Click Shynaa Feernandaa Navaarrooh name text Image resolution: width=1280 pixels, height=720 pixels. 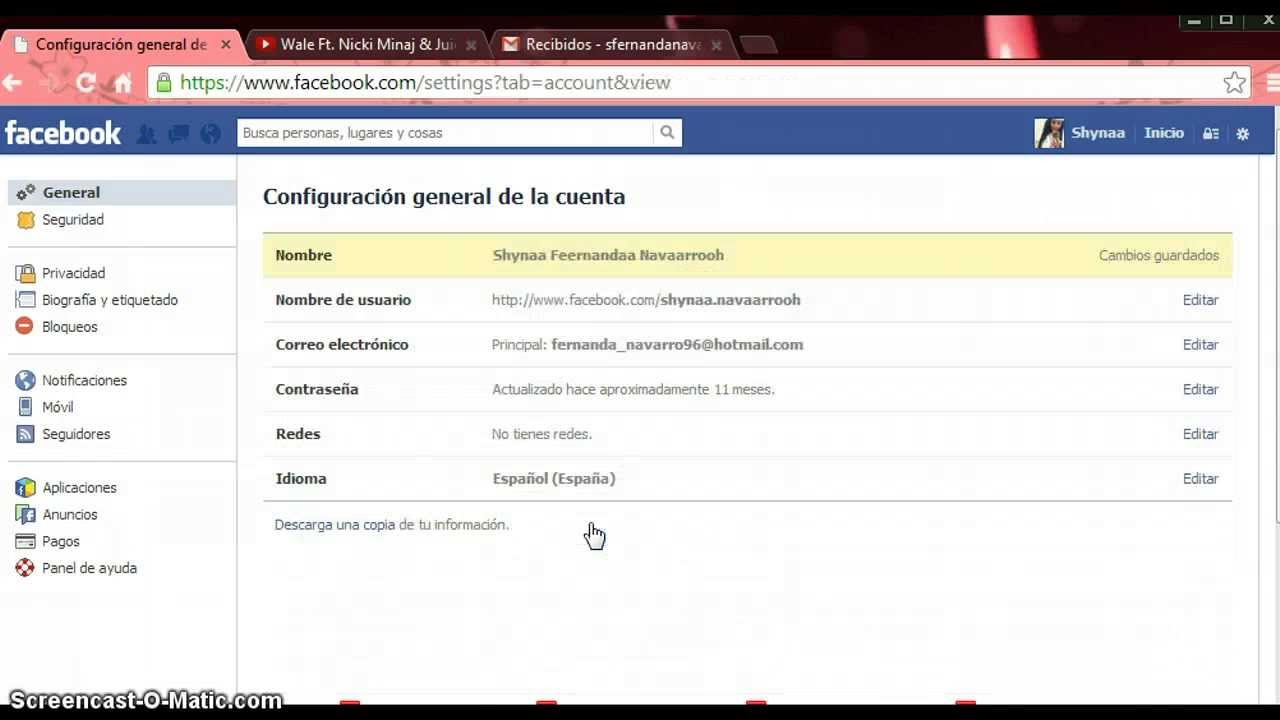pos(608,255)
